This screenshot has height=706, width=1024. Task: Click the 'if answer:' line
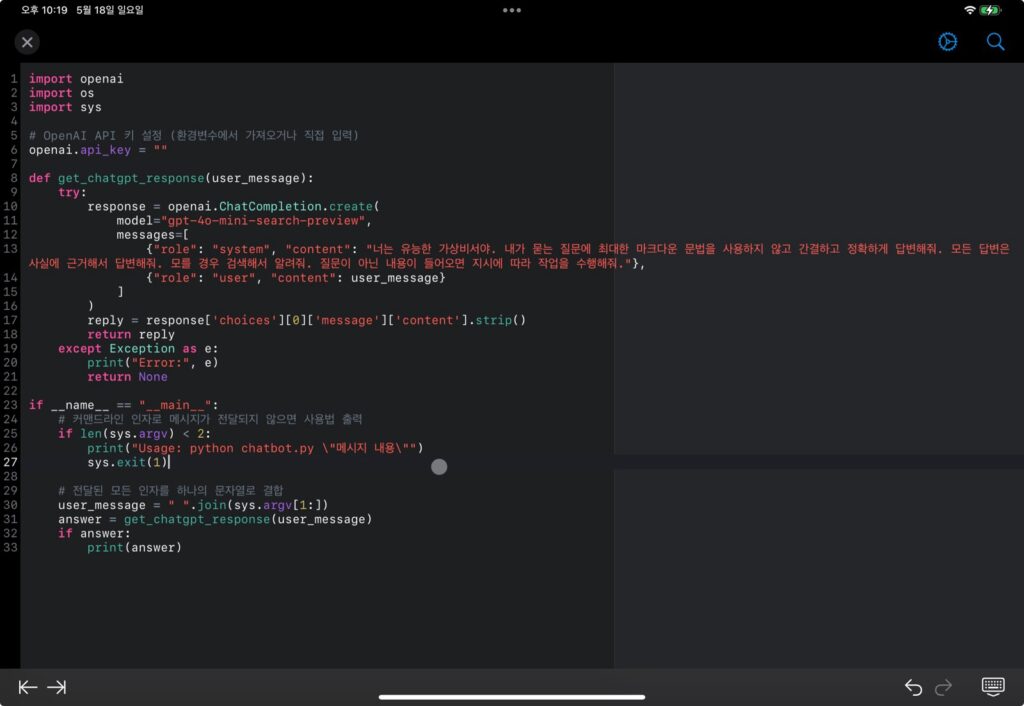[x=94, y=534]
